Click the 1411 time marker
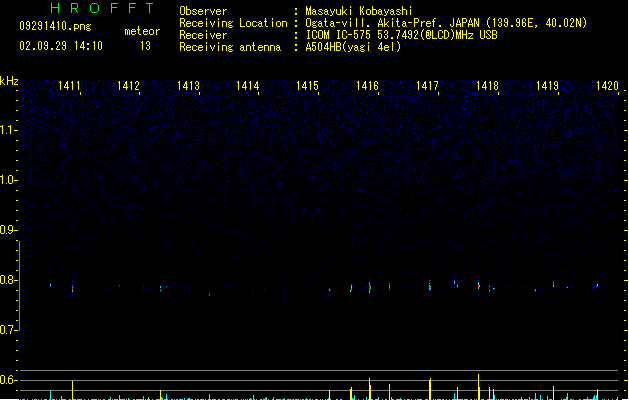The width and height of the screenshot is (629, 400). pos(69,86)
